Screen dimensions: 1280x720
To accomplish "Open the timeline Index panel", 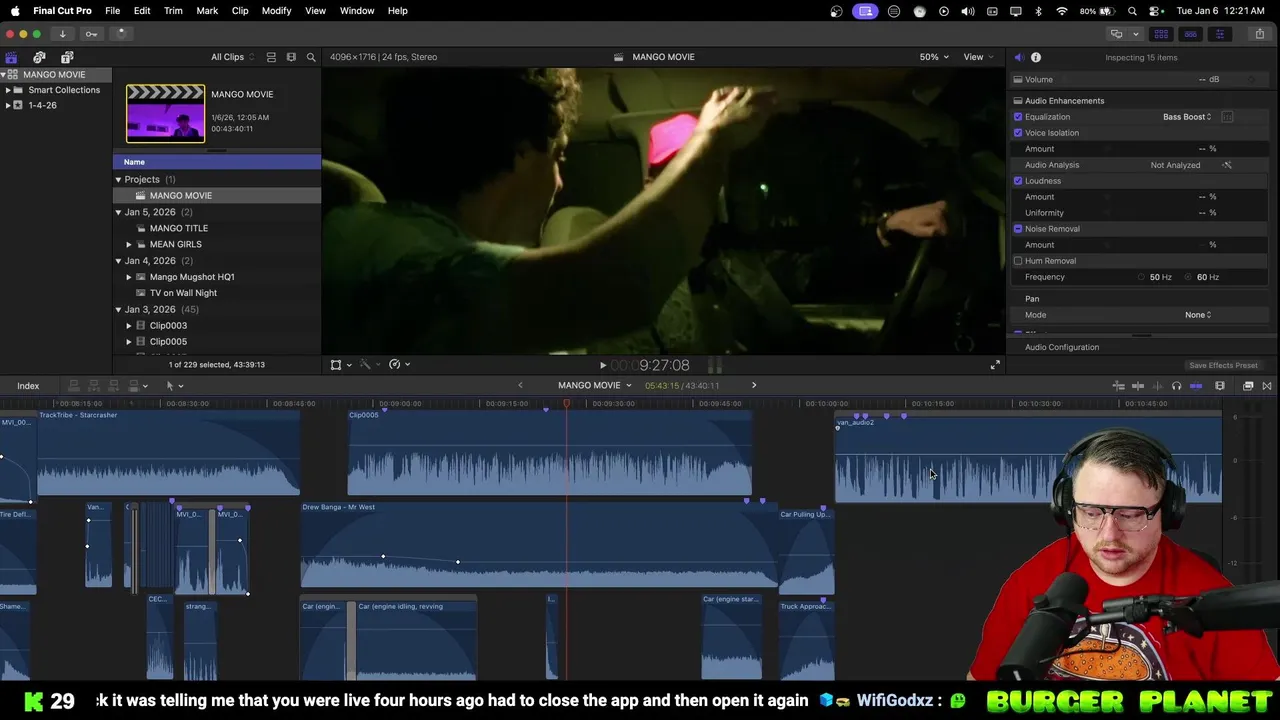I will pyautogui.click(x=28, y=386).
